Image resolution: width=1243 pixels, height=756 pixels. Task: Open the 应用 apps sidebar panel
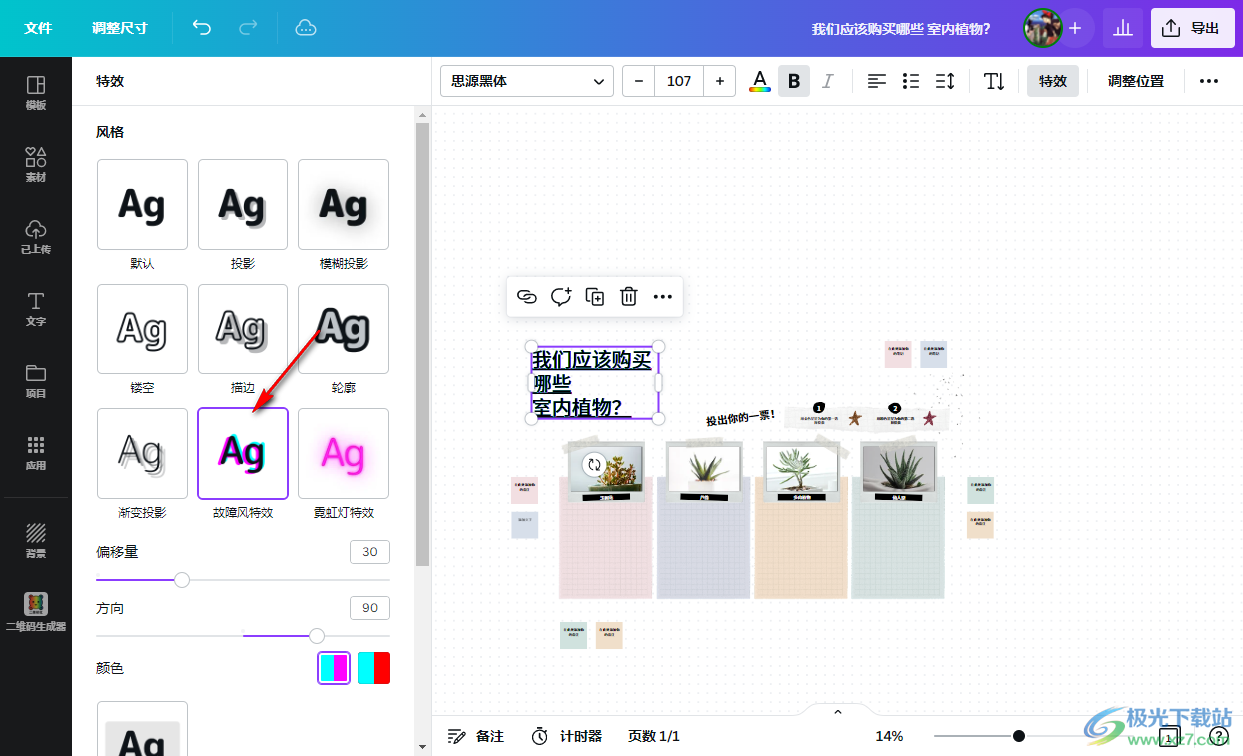(x=36, y=453)
